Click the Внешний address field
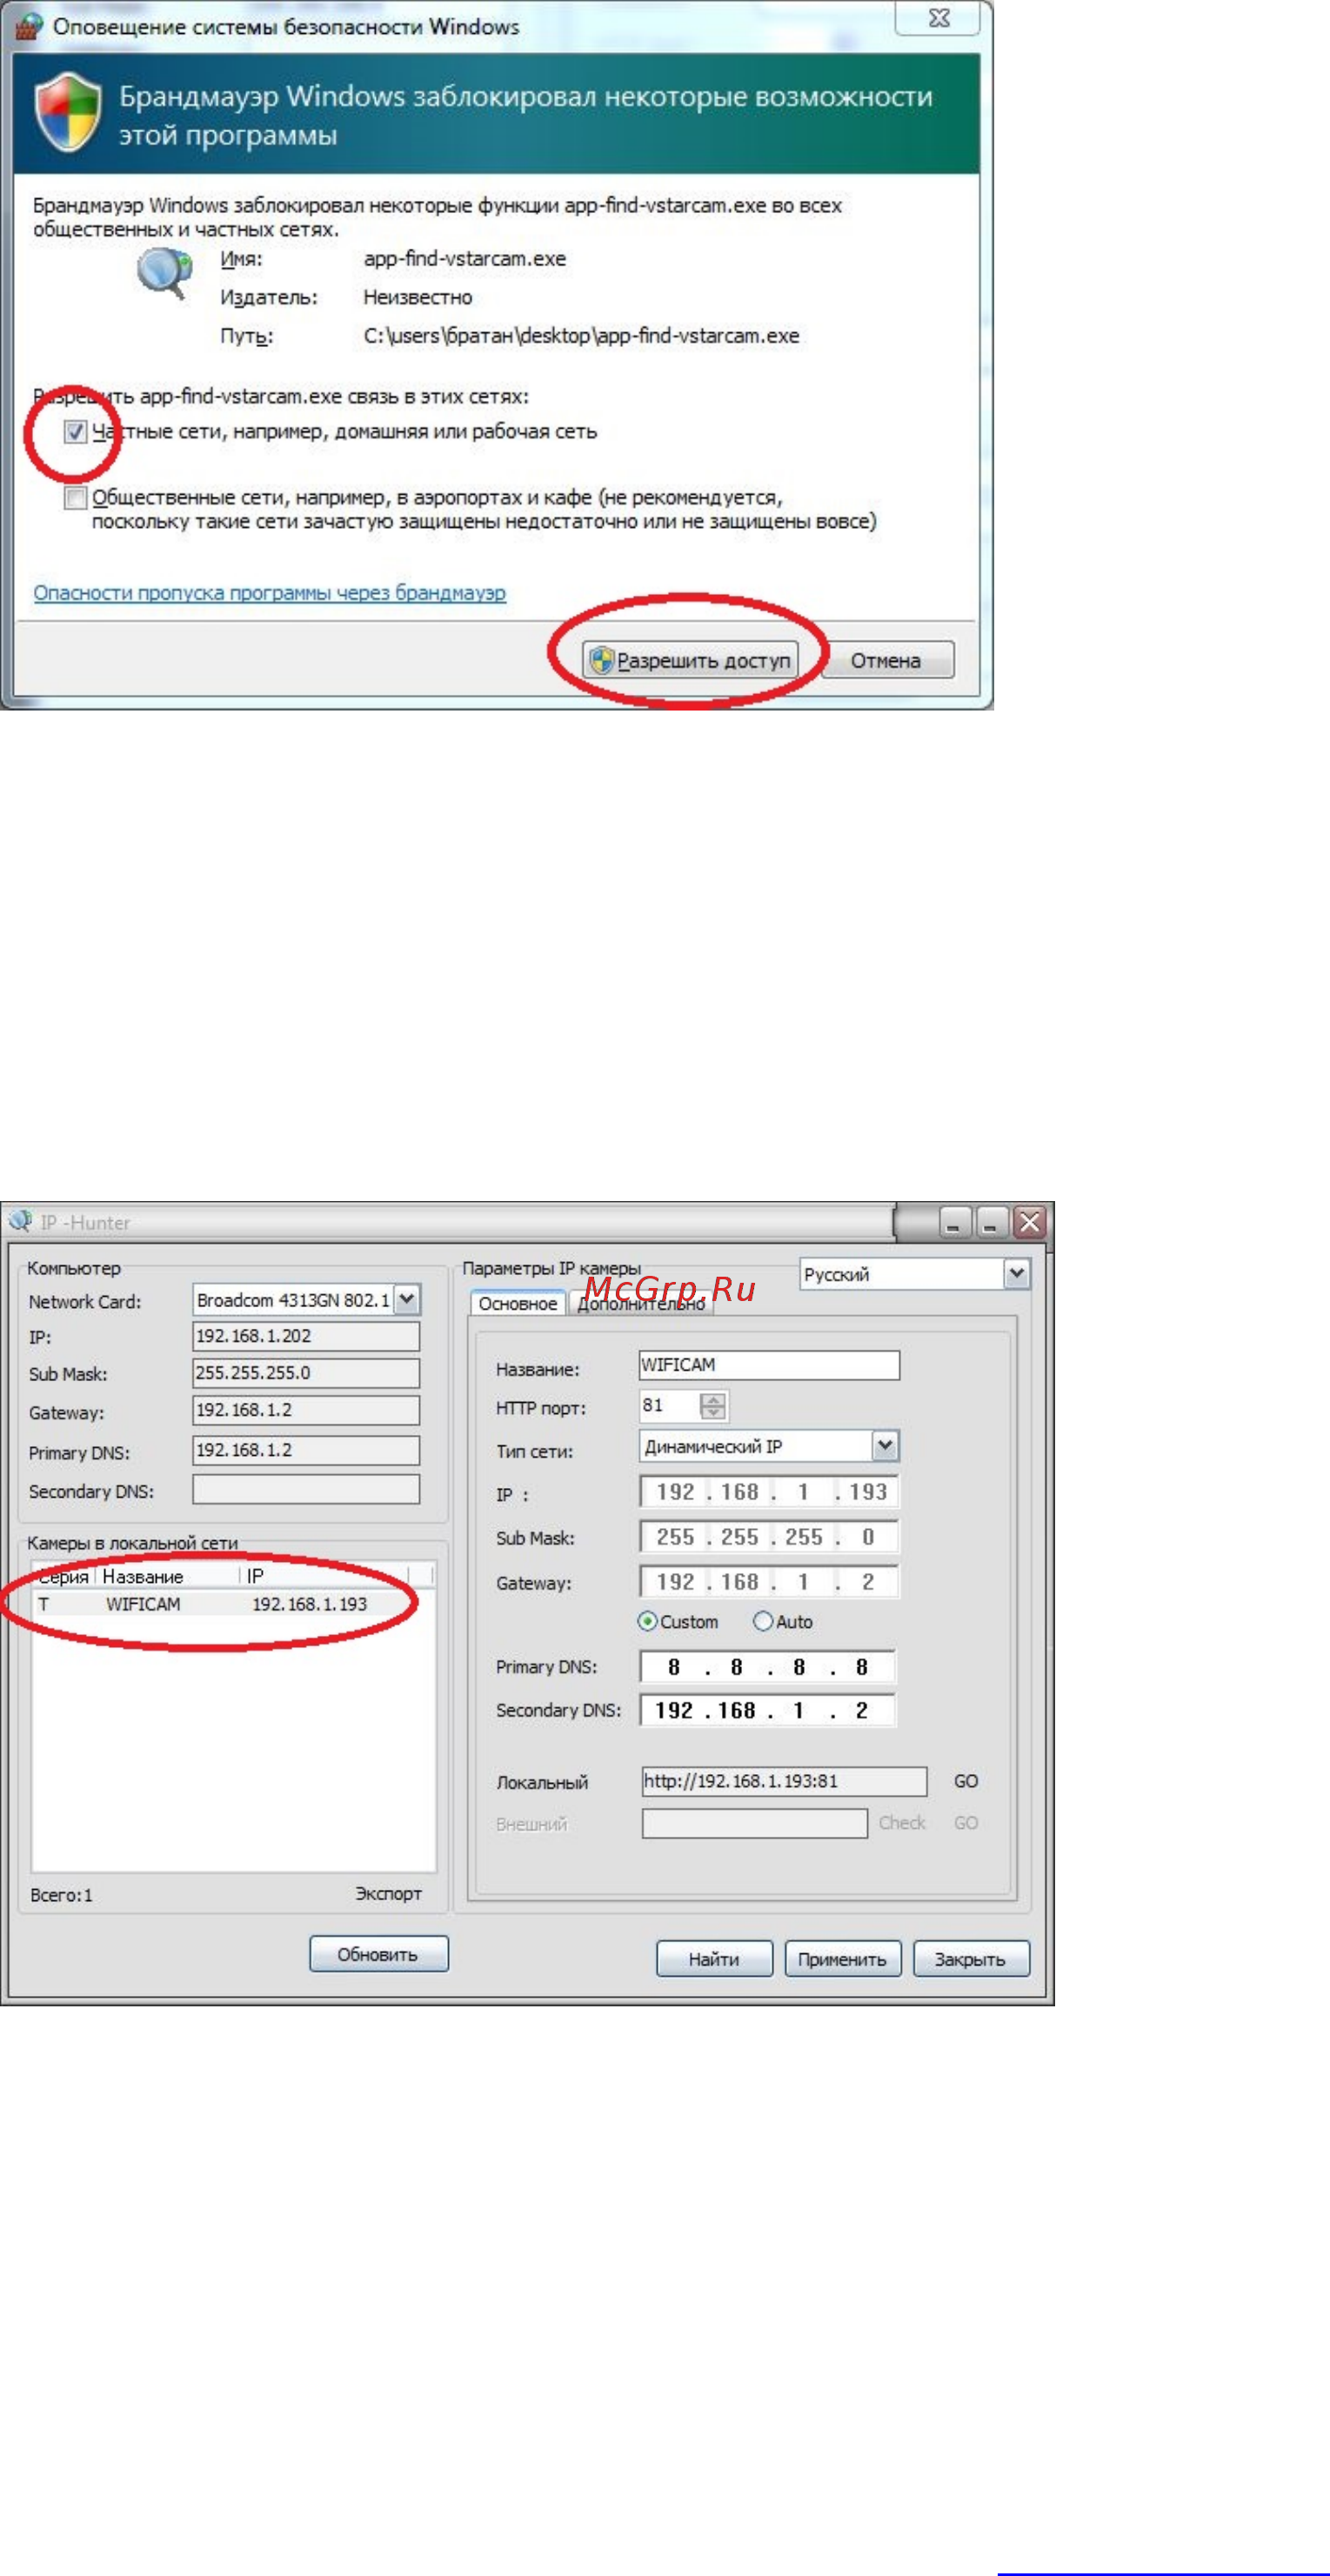This screenshot has width=1330, height=2576. pyautogui.click(x=754, y=1823)
